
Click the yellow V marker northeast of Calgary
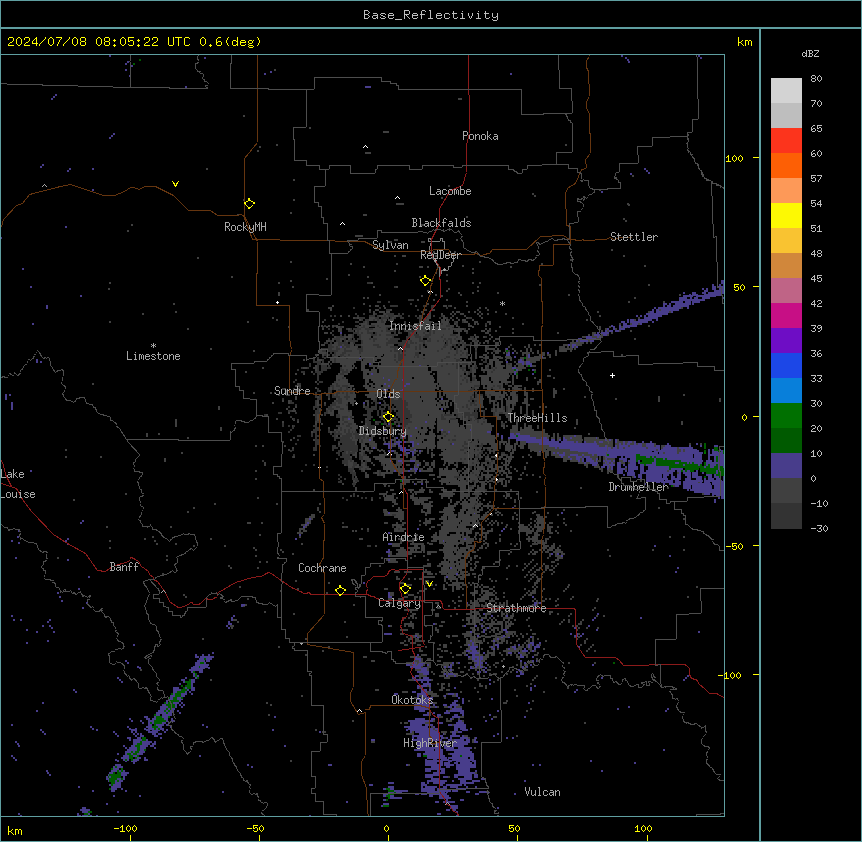click(x=429, y=584)
